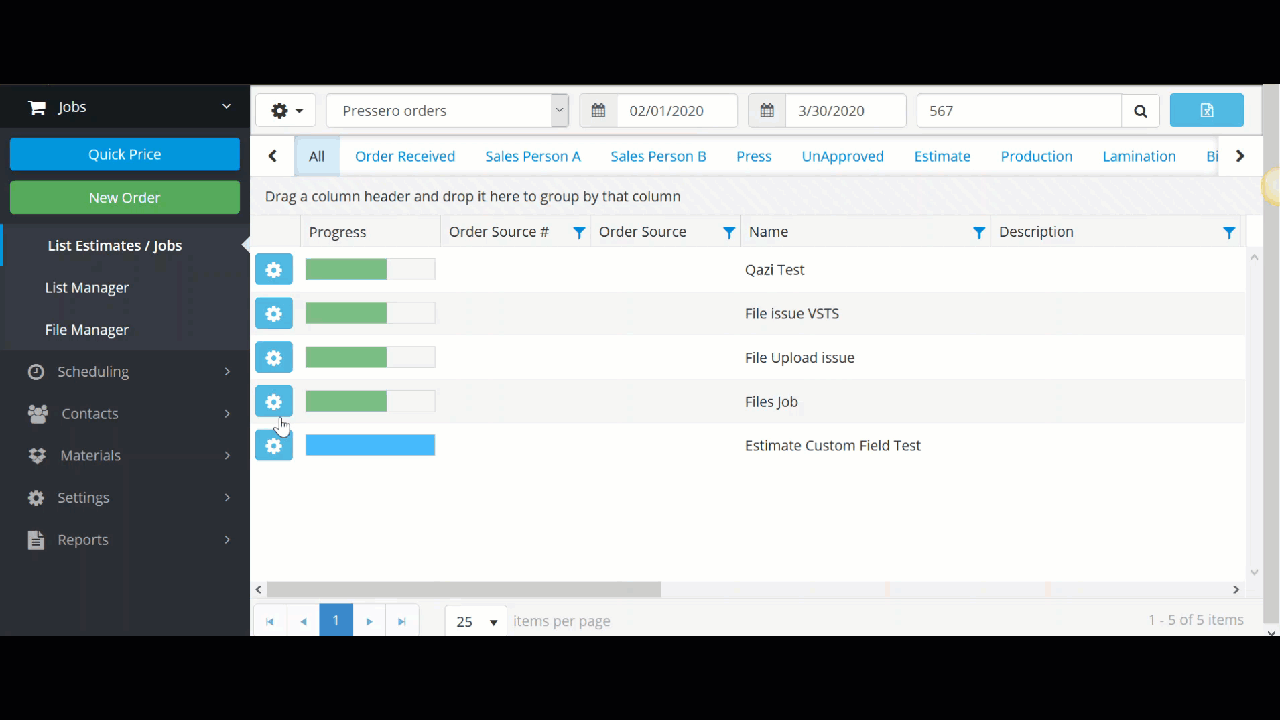Go to the previous page
This screenshot has width=1280, height=720.
303,621
